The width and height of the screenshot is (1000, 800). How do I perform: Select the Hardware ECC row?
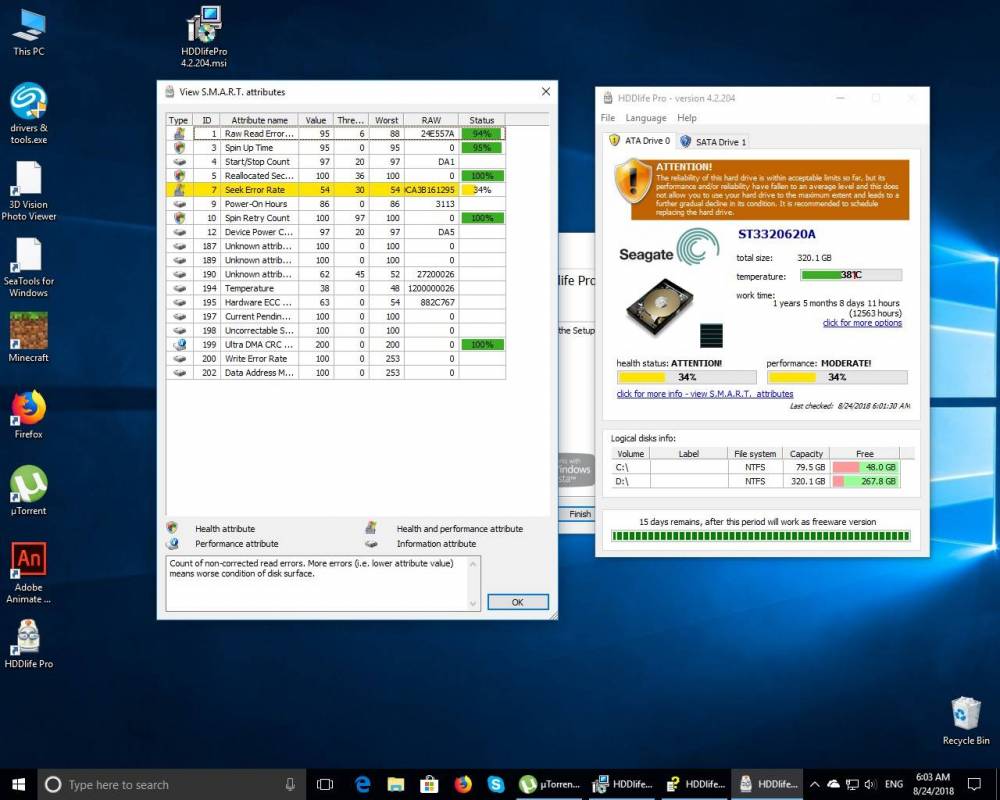tap(335, 302)
